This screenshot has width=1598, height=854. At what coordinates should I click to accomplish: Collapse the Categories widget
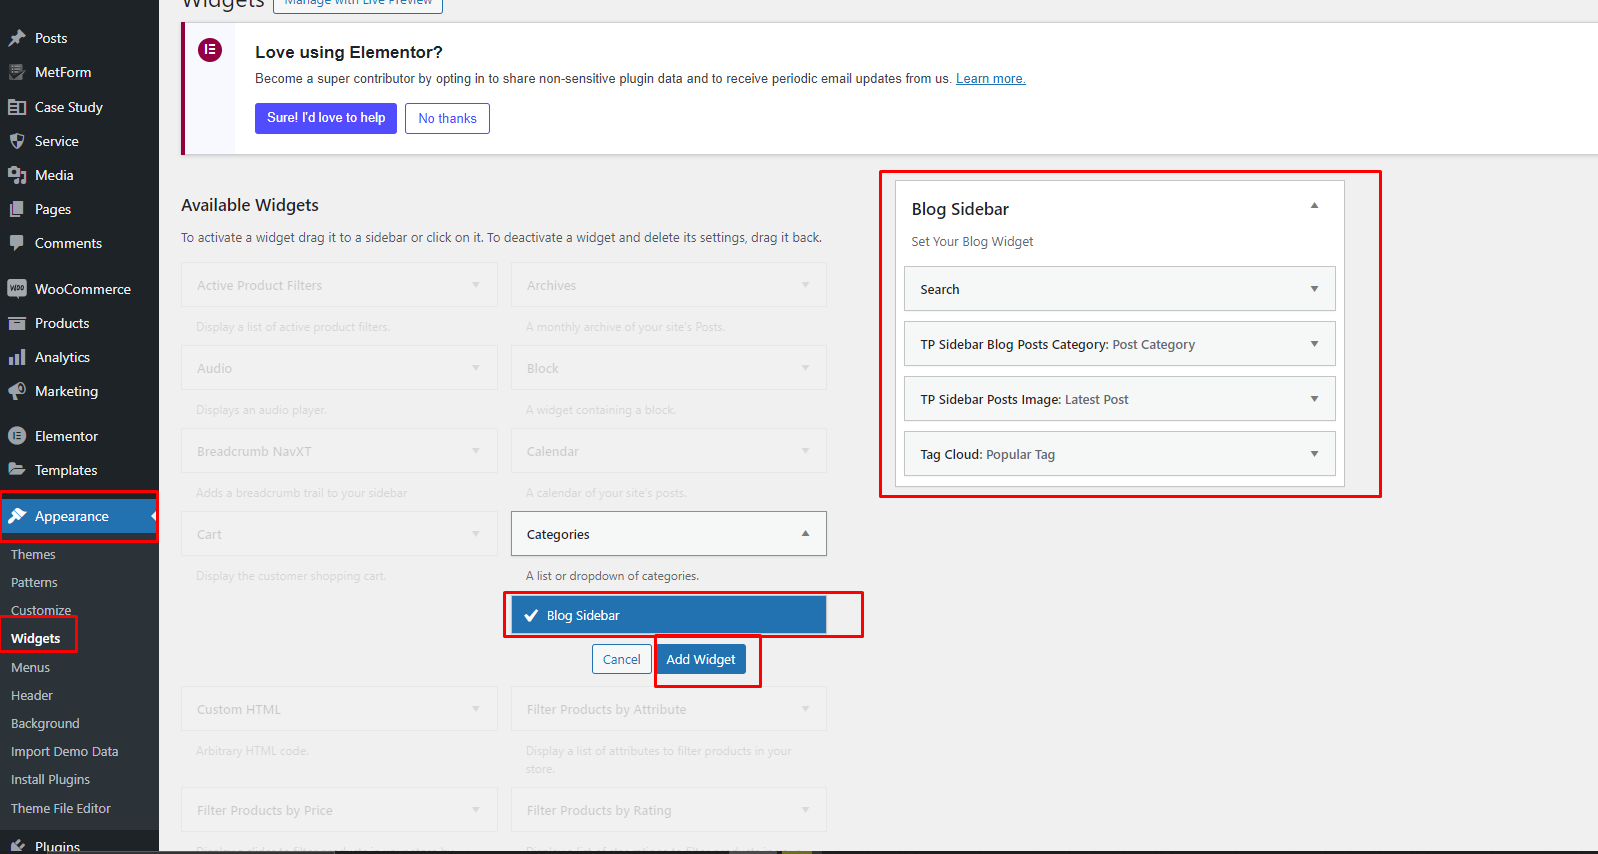point(805,534)
